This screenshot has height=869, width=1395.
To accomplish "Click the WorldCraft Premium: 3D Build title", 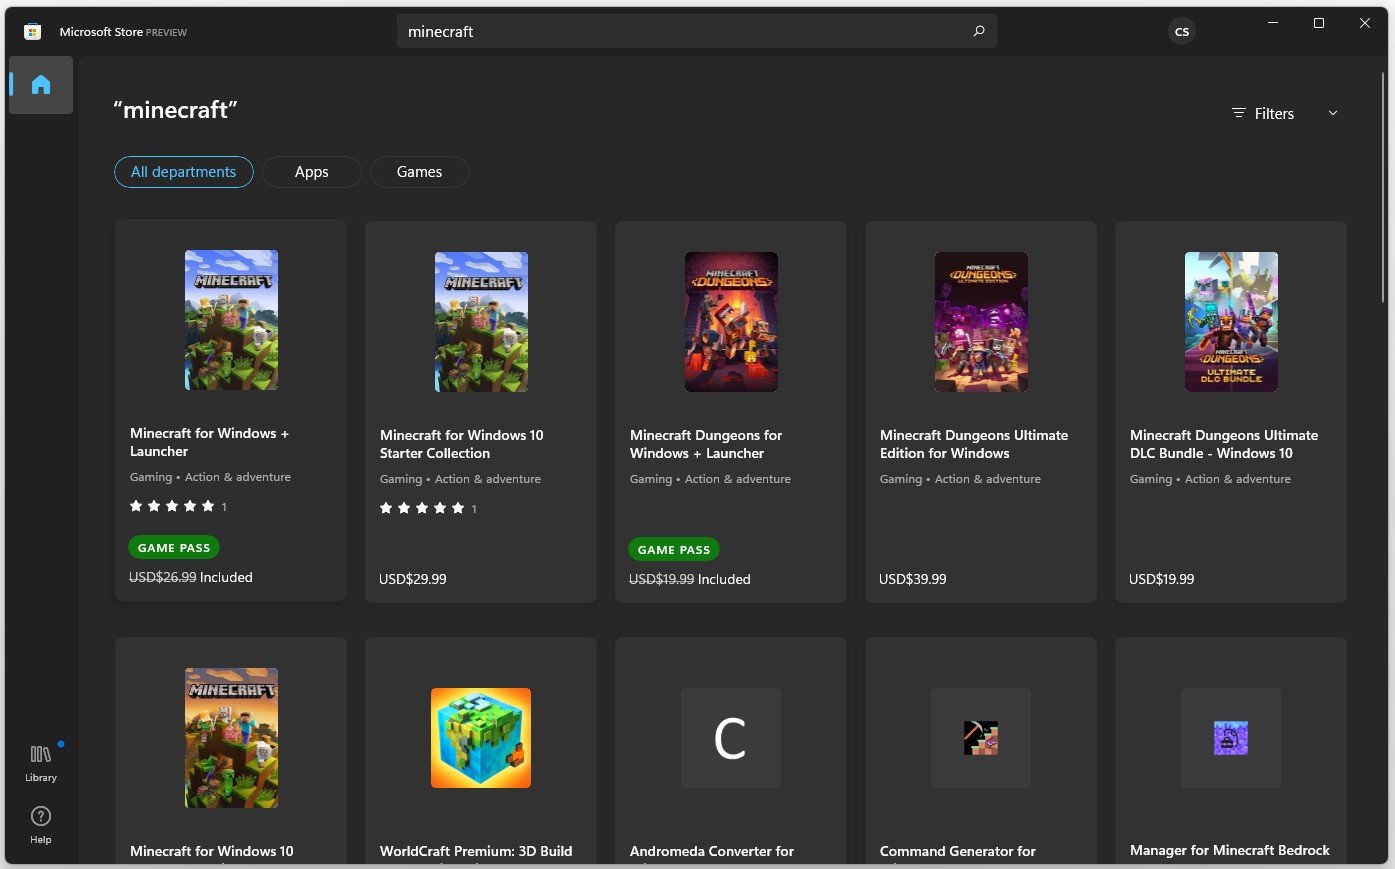I will click(x=476, y=851).
